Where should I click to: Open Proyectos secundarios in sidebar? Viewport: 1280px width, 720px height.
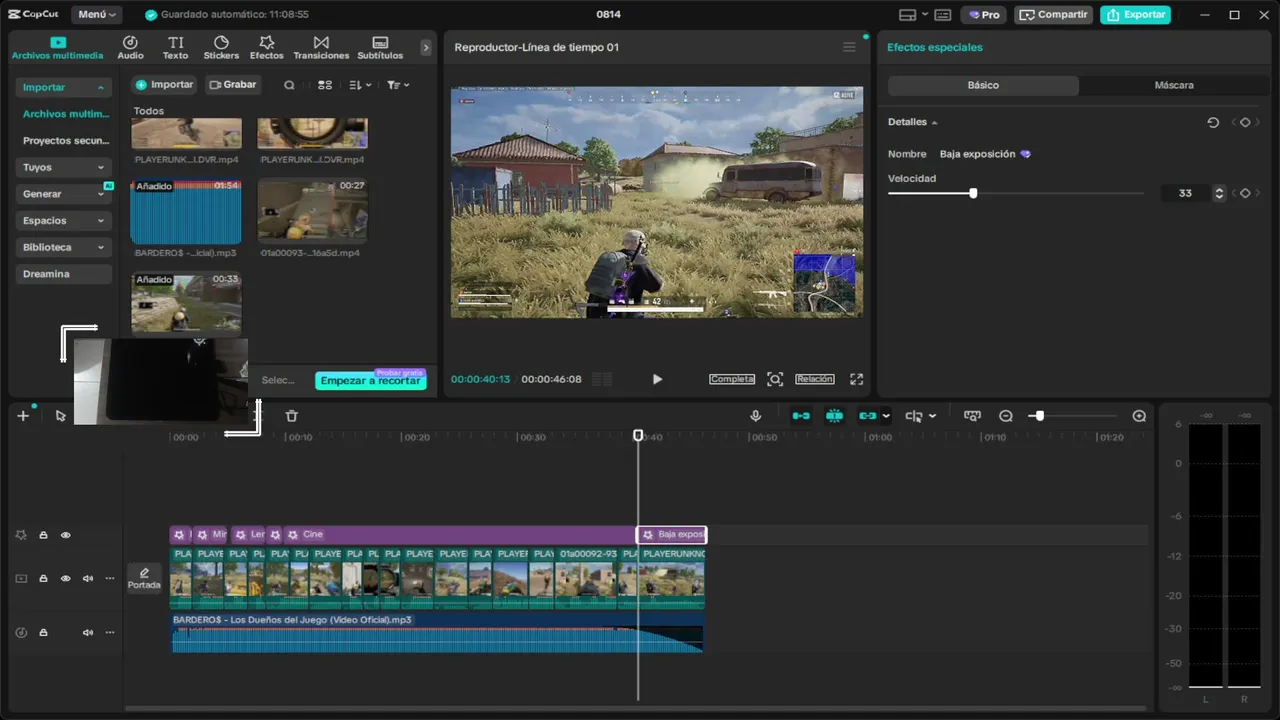(66, 141)
